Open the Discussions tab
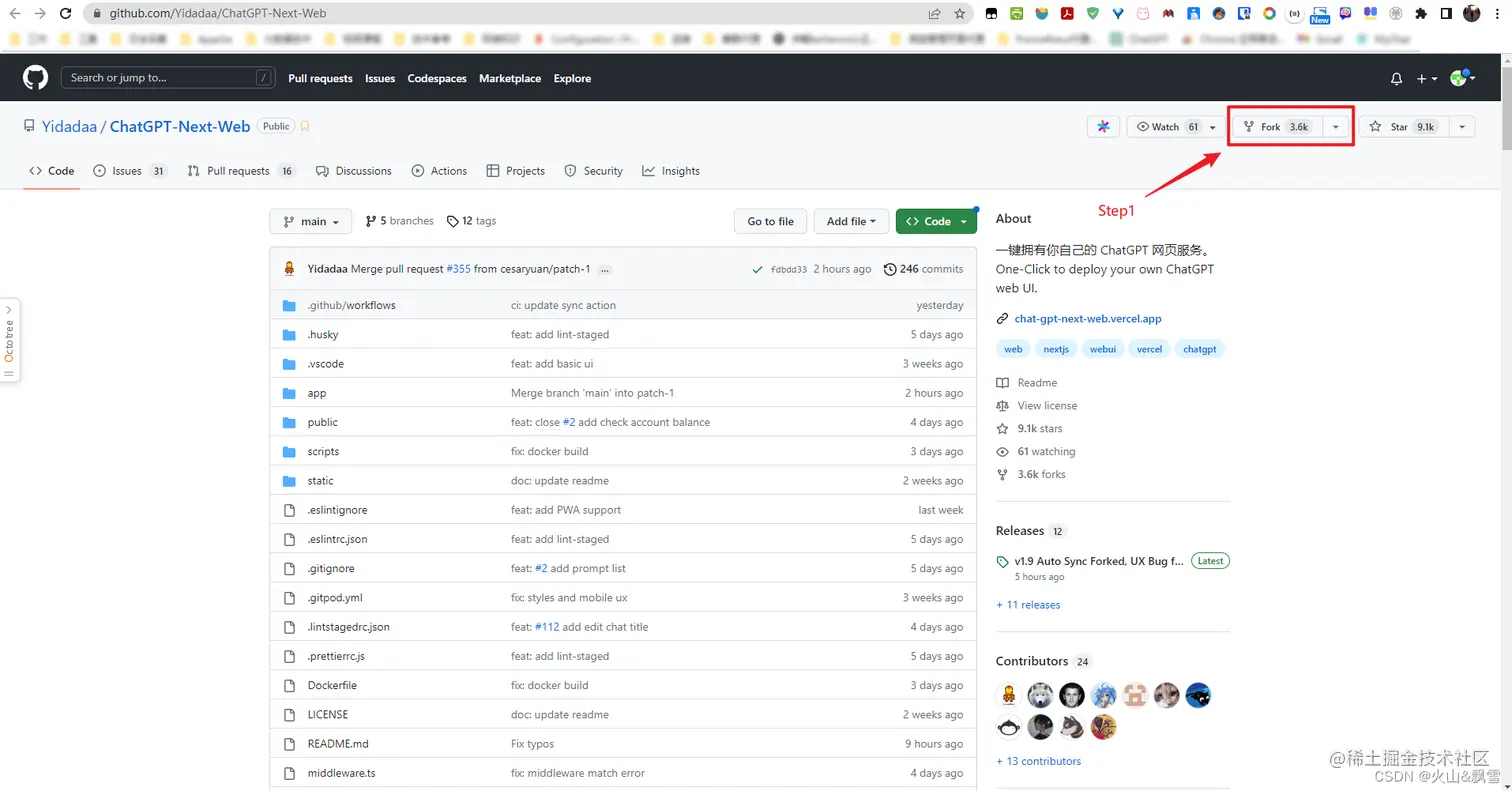1512x791 pixels. (x=353, y=171)
